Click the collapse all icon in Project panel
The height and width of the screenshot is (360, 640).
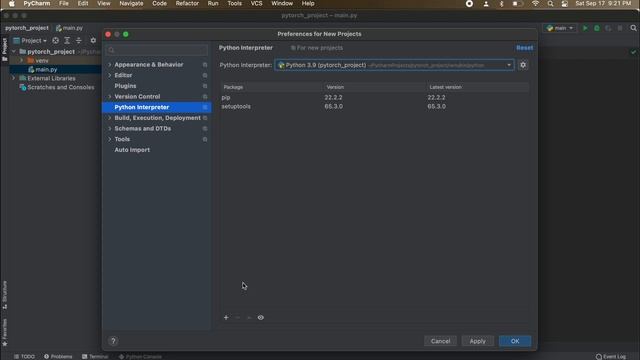[x=79, y=40]
